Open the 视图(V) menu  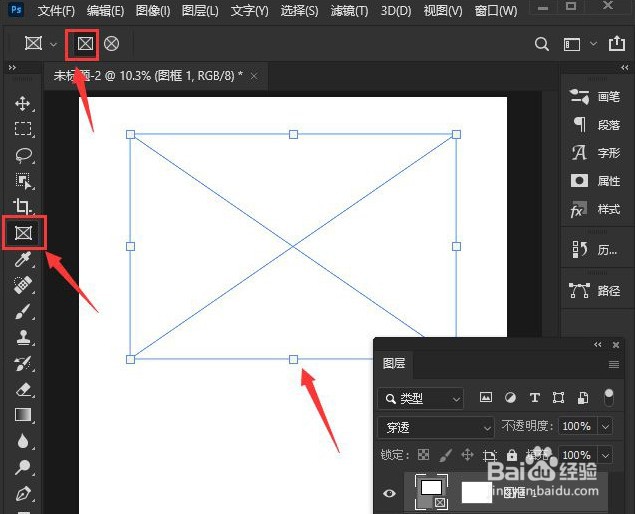coord(443,11)
